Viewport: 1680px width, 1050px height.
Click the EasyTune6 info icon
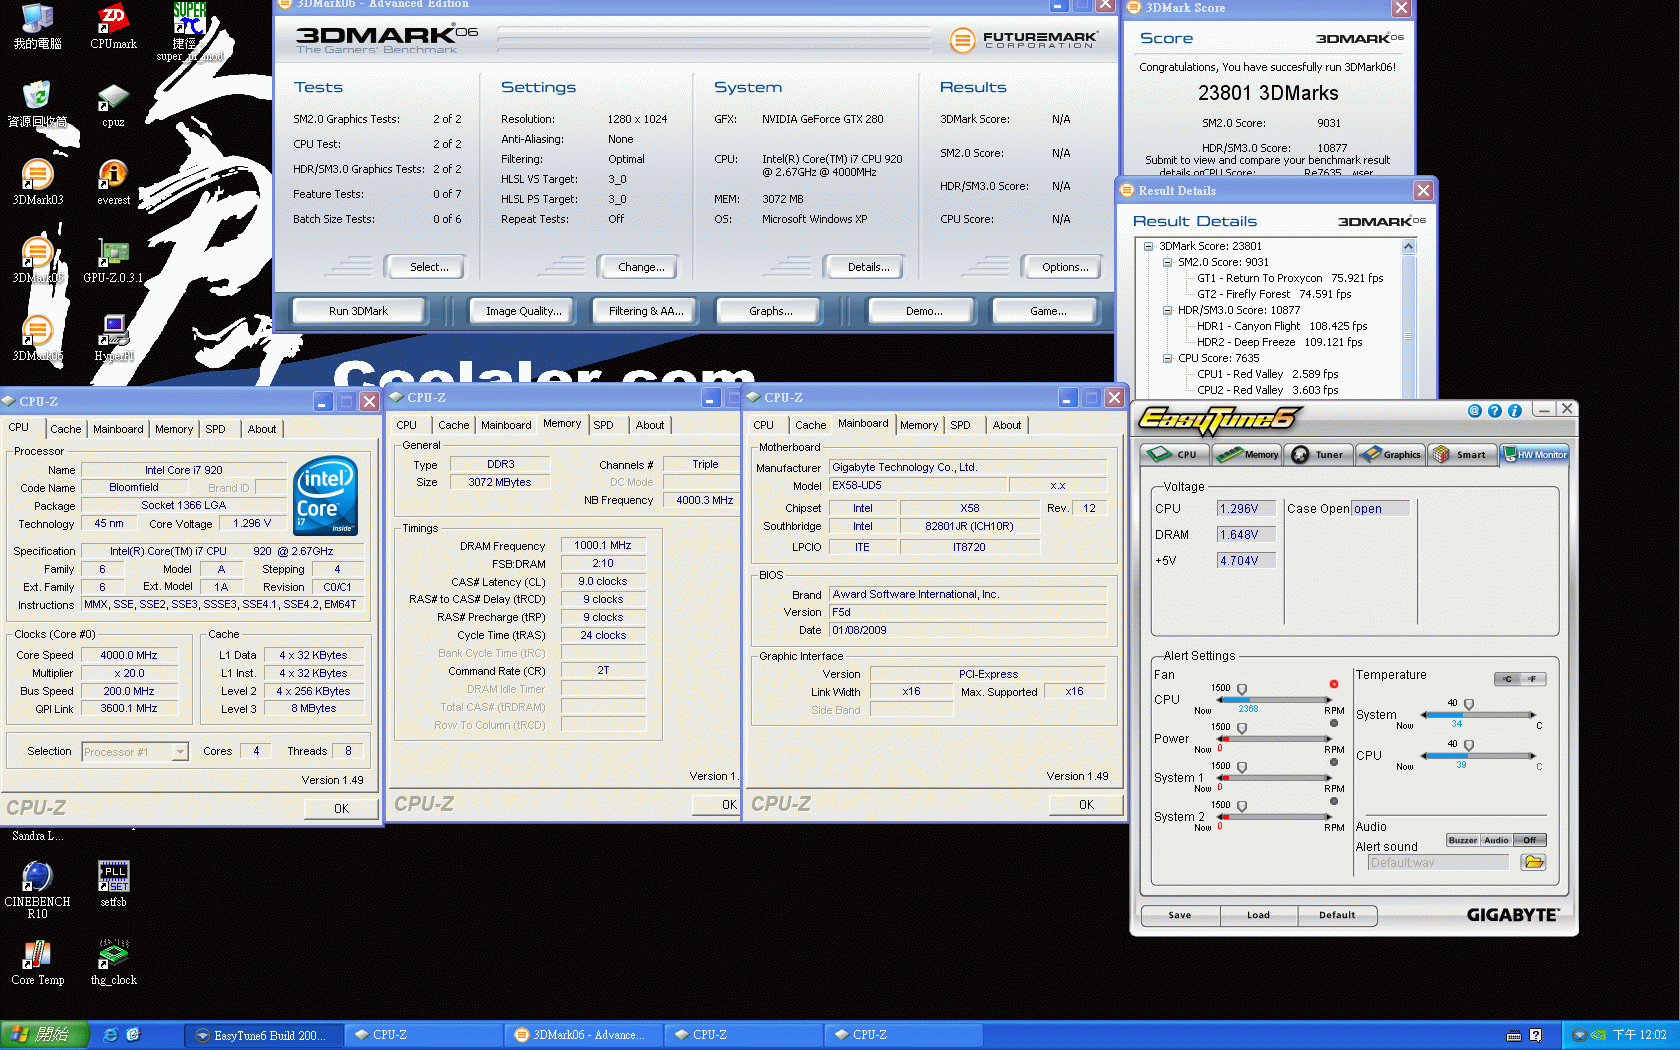click(x=1514, y=411)
